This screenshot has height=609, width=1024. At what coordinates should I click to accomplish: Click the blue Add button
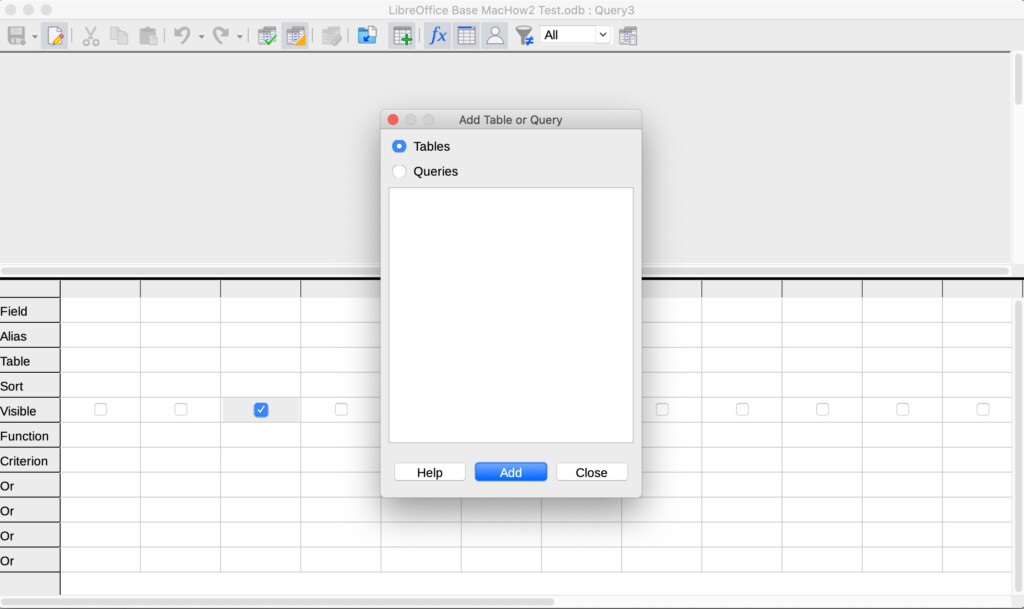tap(511, 472)
